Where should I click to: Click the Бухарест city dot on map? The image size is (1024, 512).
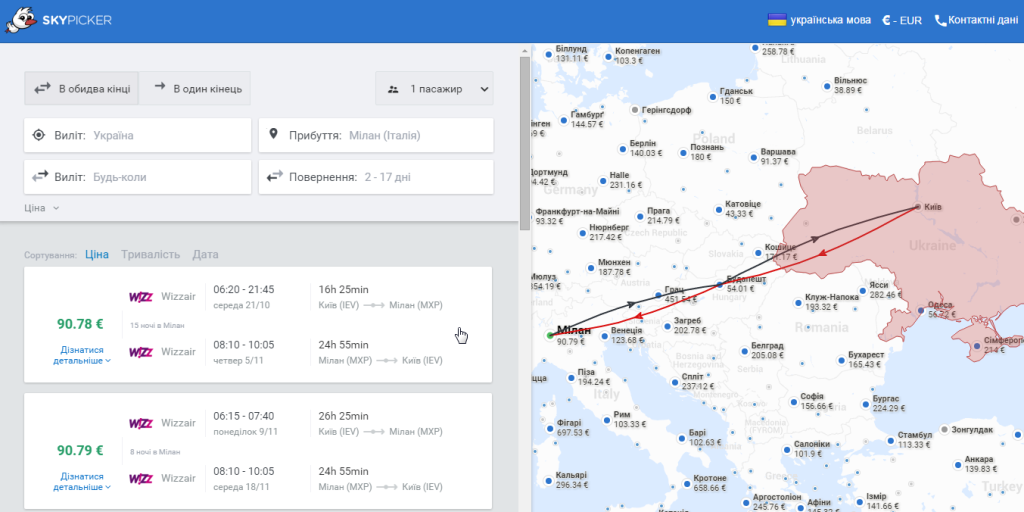[841, 359]
